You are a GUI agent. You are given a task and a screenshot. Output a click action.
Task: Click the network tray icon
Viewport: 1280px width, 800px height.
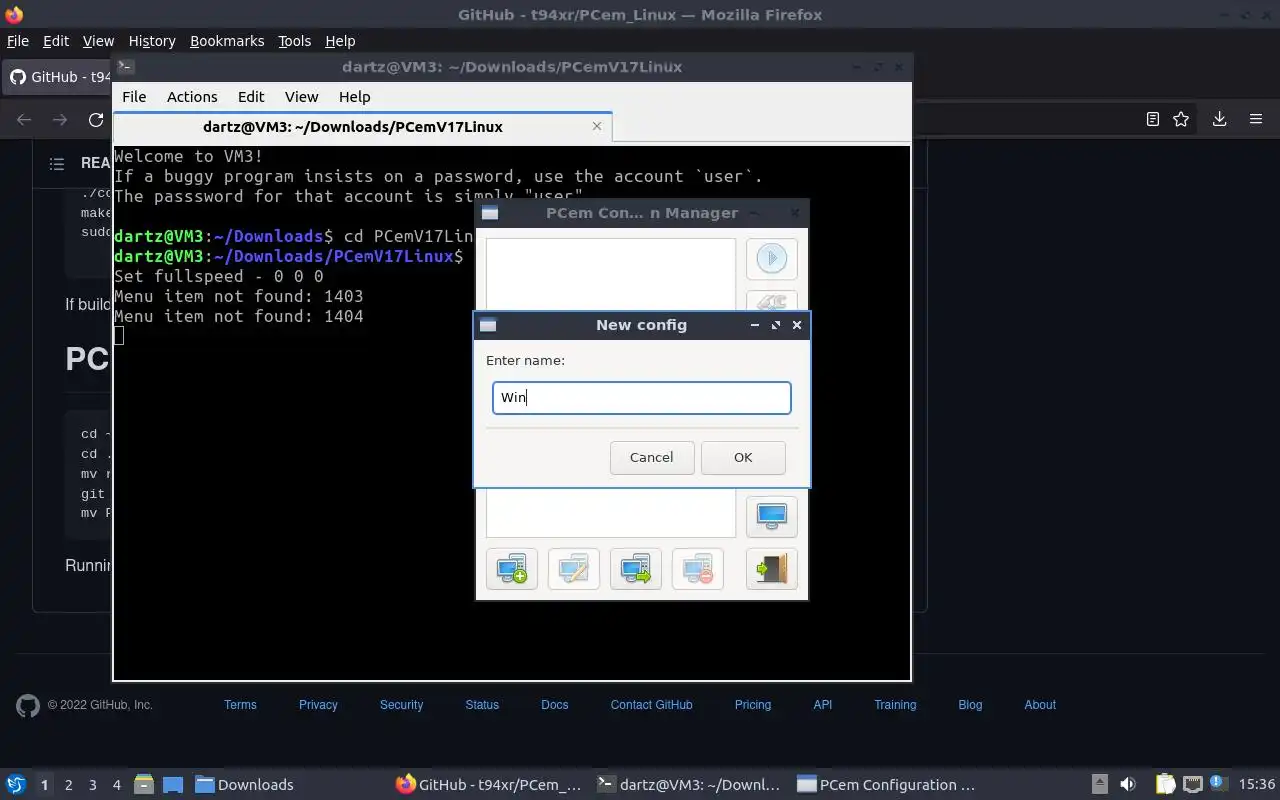[1192, 785]
